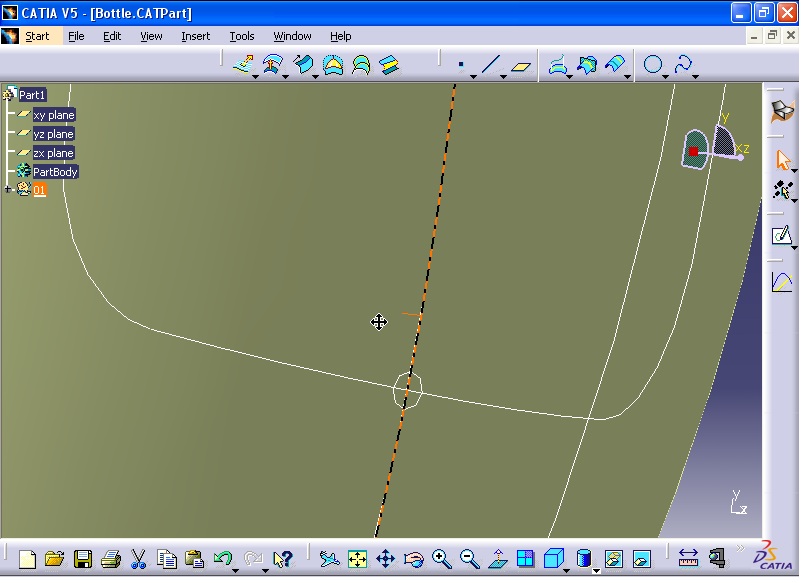Activate the Pan view tool

[x=385, y=558]
